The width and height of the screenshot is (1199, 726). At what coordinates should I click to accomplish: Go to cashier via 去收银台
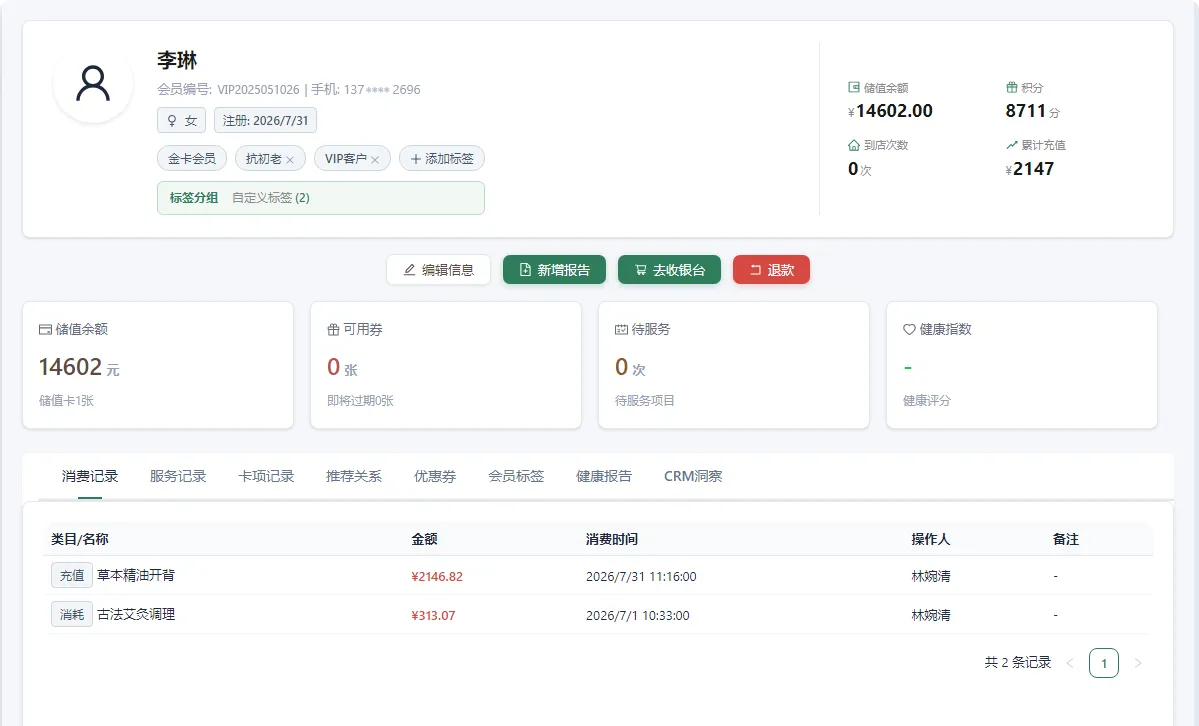tap(669, 270)
